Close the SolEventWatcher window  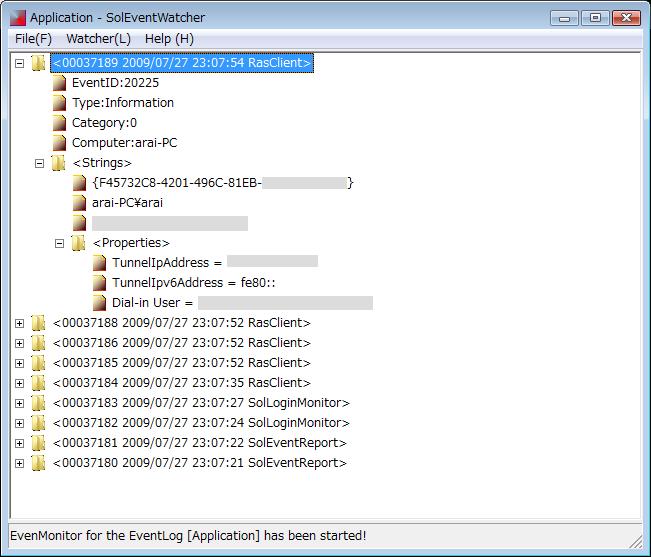(627, 18)
